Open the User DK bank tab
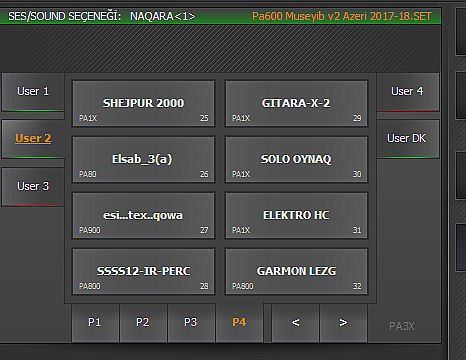466x360 pixels. click(x=408, y=139)
